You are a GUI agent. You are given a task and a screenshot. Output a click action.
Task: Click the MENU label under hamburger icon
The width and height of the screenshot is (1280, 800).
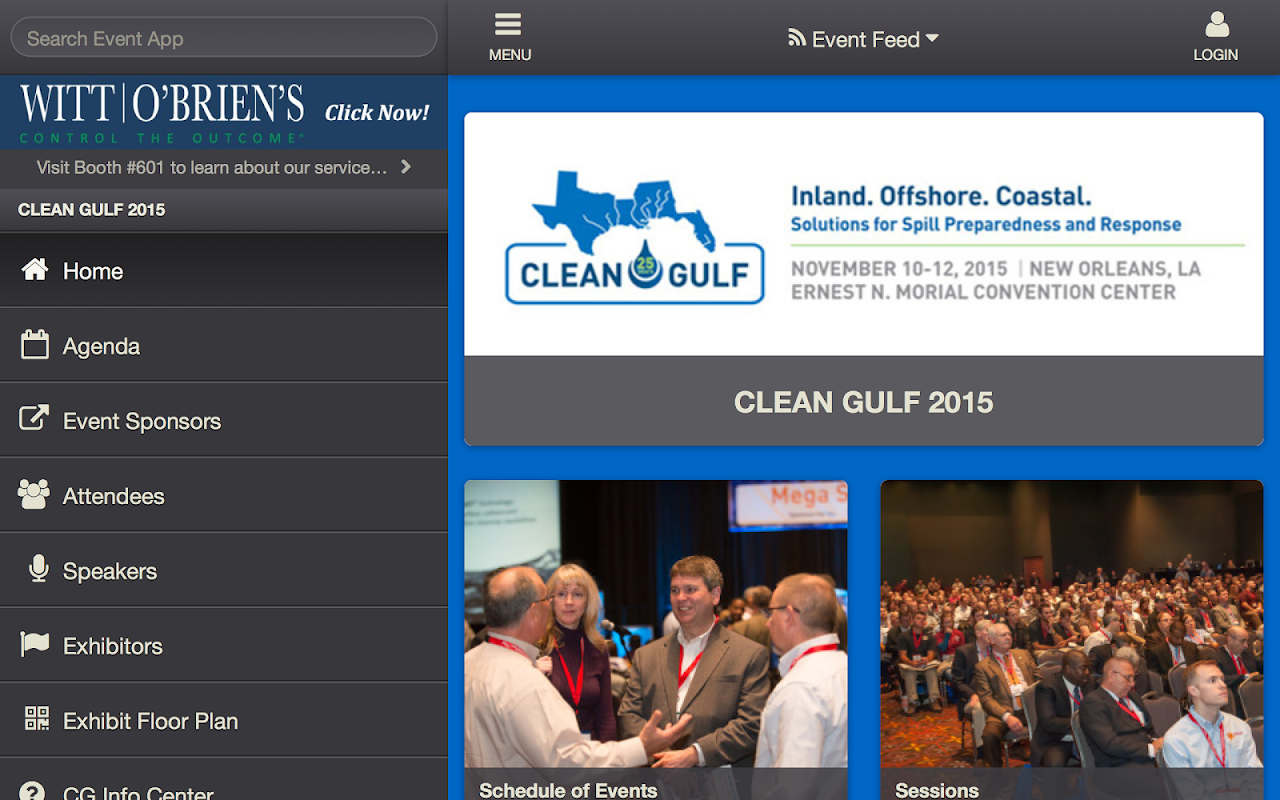point(510,55)
